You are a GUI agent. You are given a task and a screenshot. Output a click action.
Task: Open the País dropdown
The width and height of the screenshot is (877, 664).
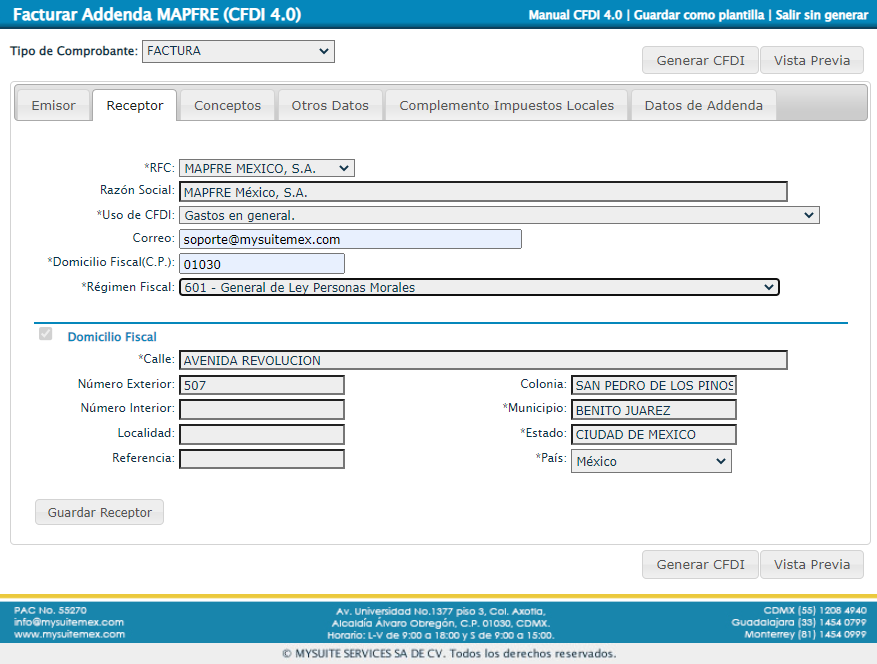[650, 461]
